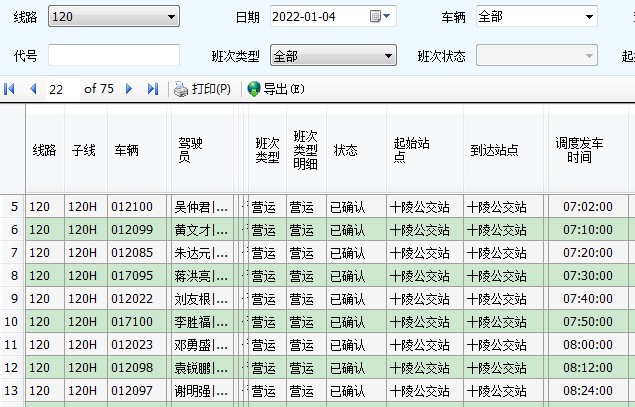Open the disabled 班次状态 dropdown

pyautogui.click(x=589, y=56)
